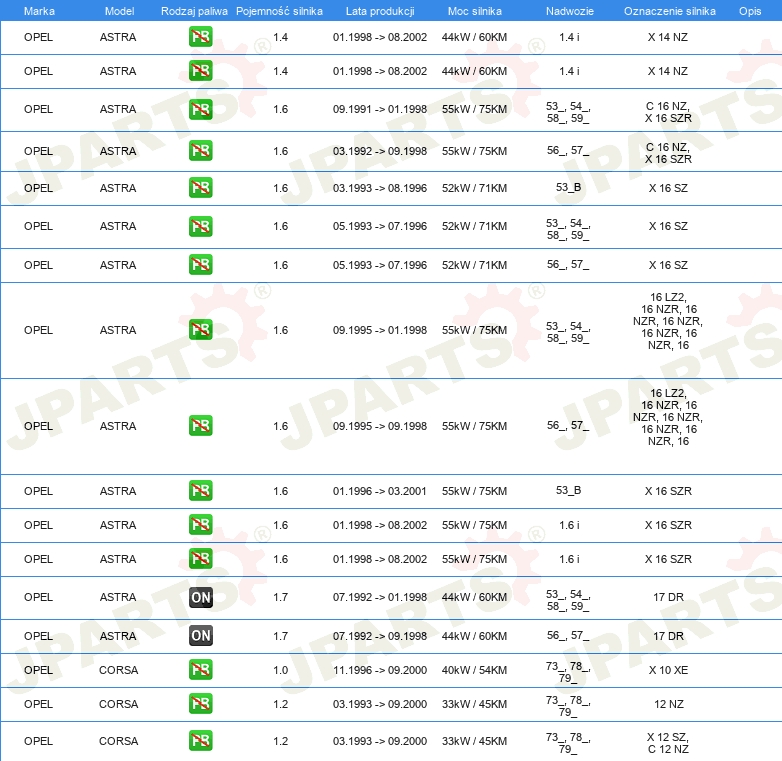The image size is (782, 761).
Task: Click the X 10 XE engine code
Action: tap(668, 670)
